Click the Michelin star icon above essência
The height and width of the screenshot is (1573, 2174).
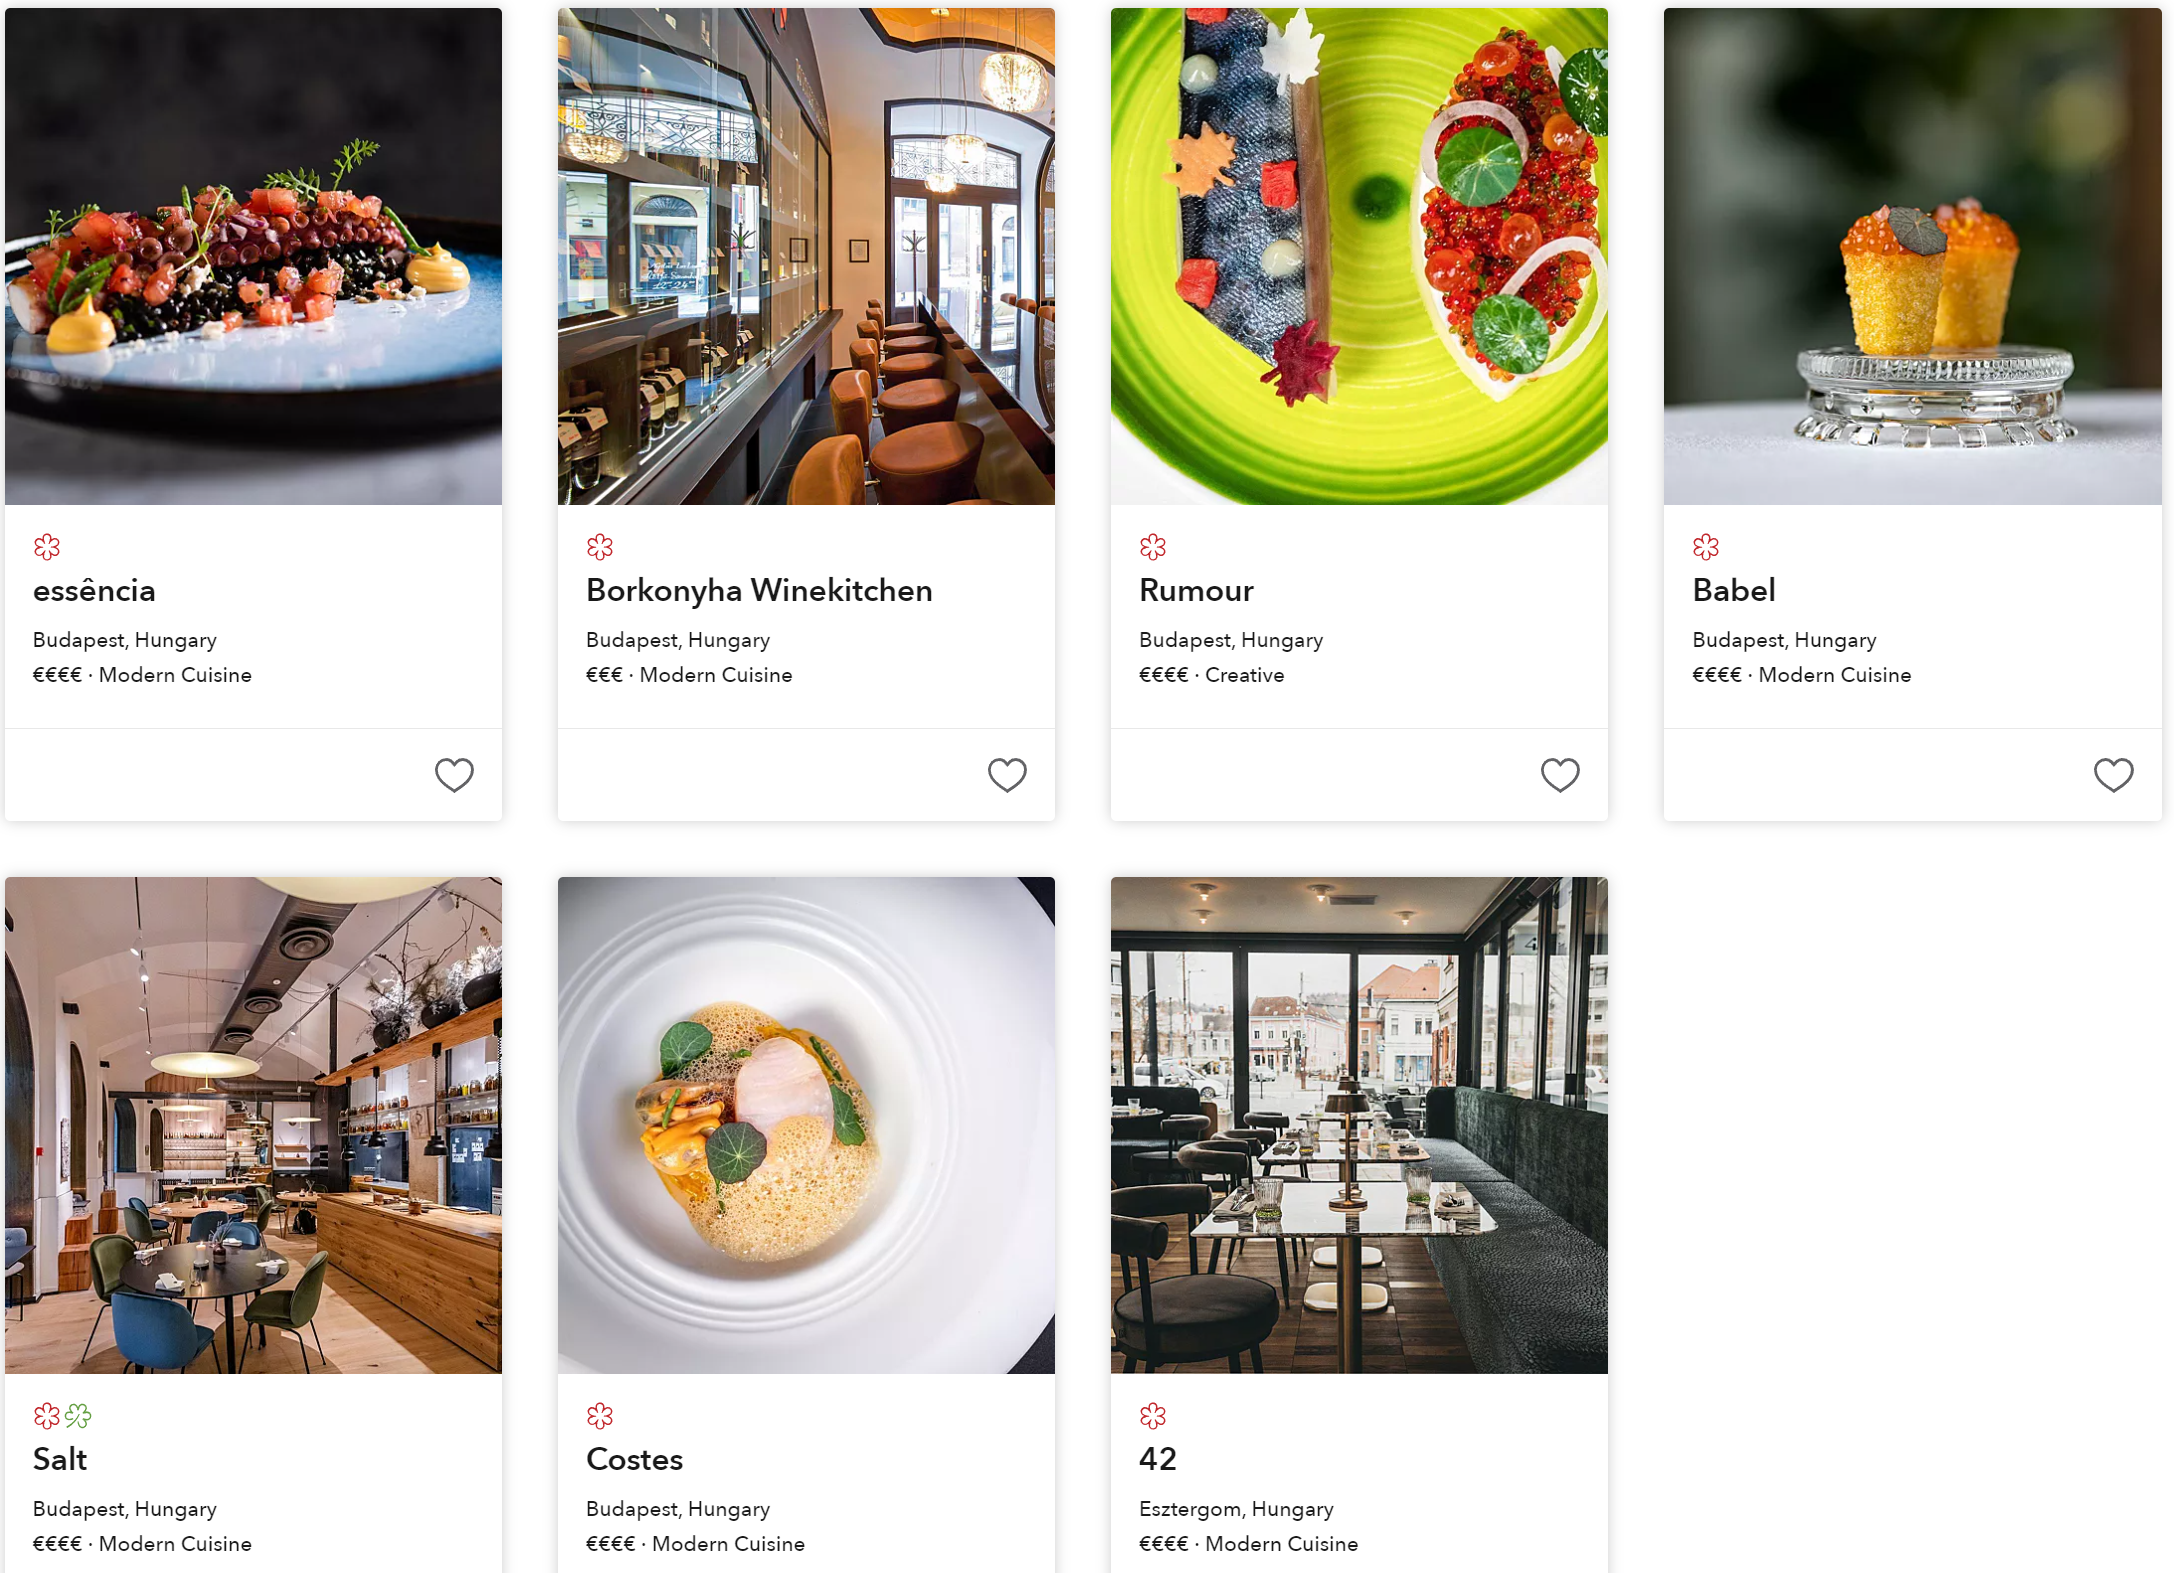47,547
